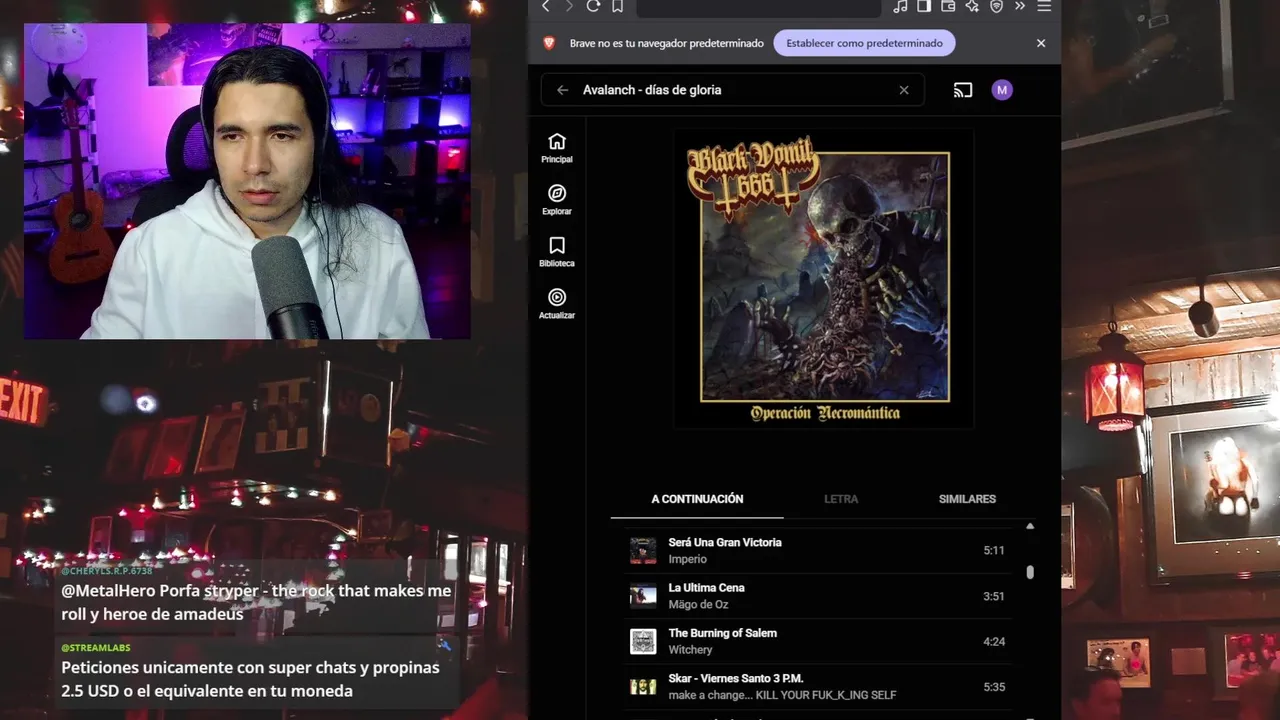This screenshot has width=1280, height=720.
Task: Click the CHERYLS.R.P.6738 chat username
Action: coord(107,571)
